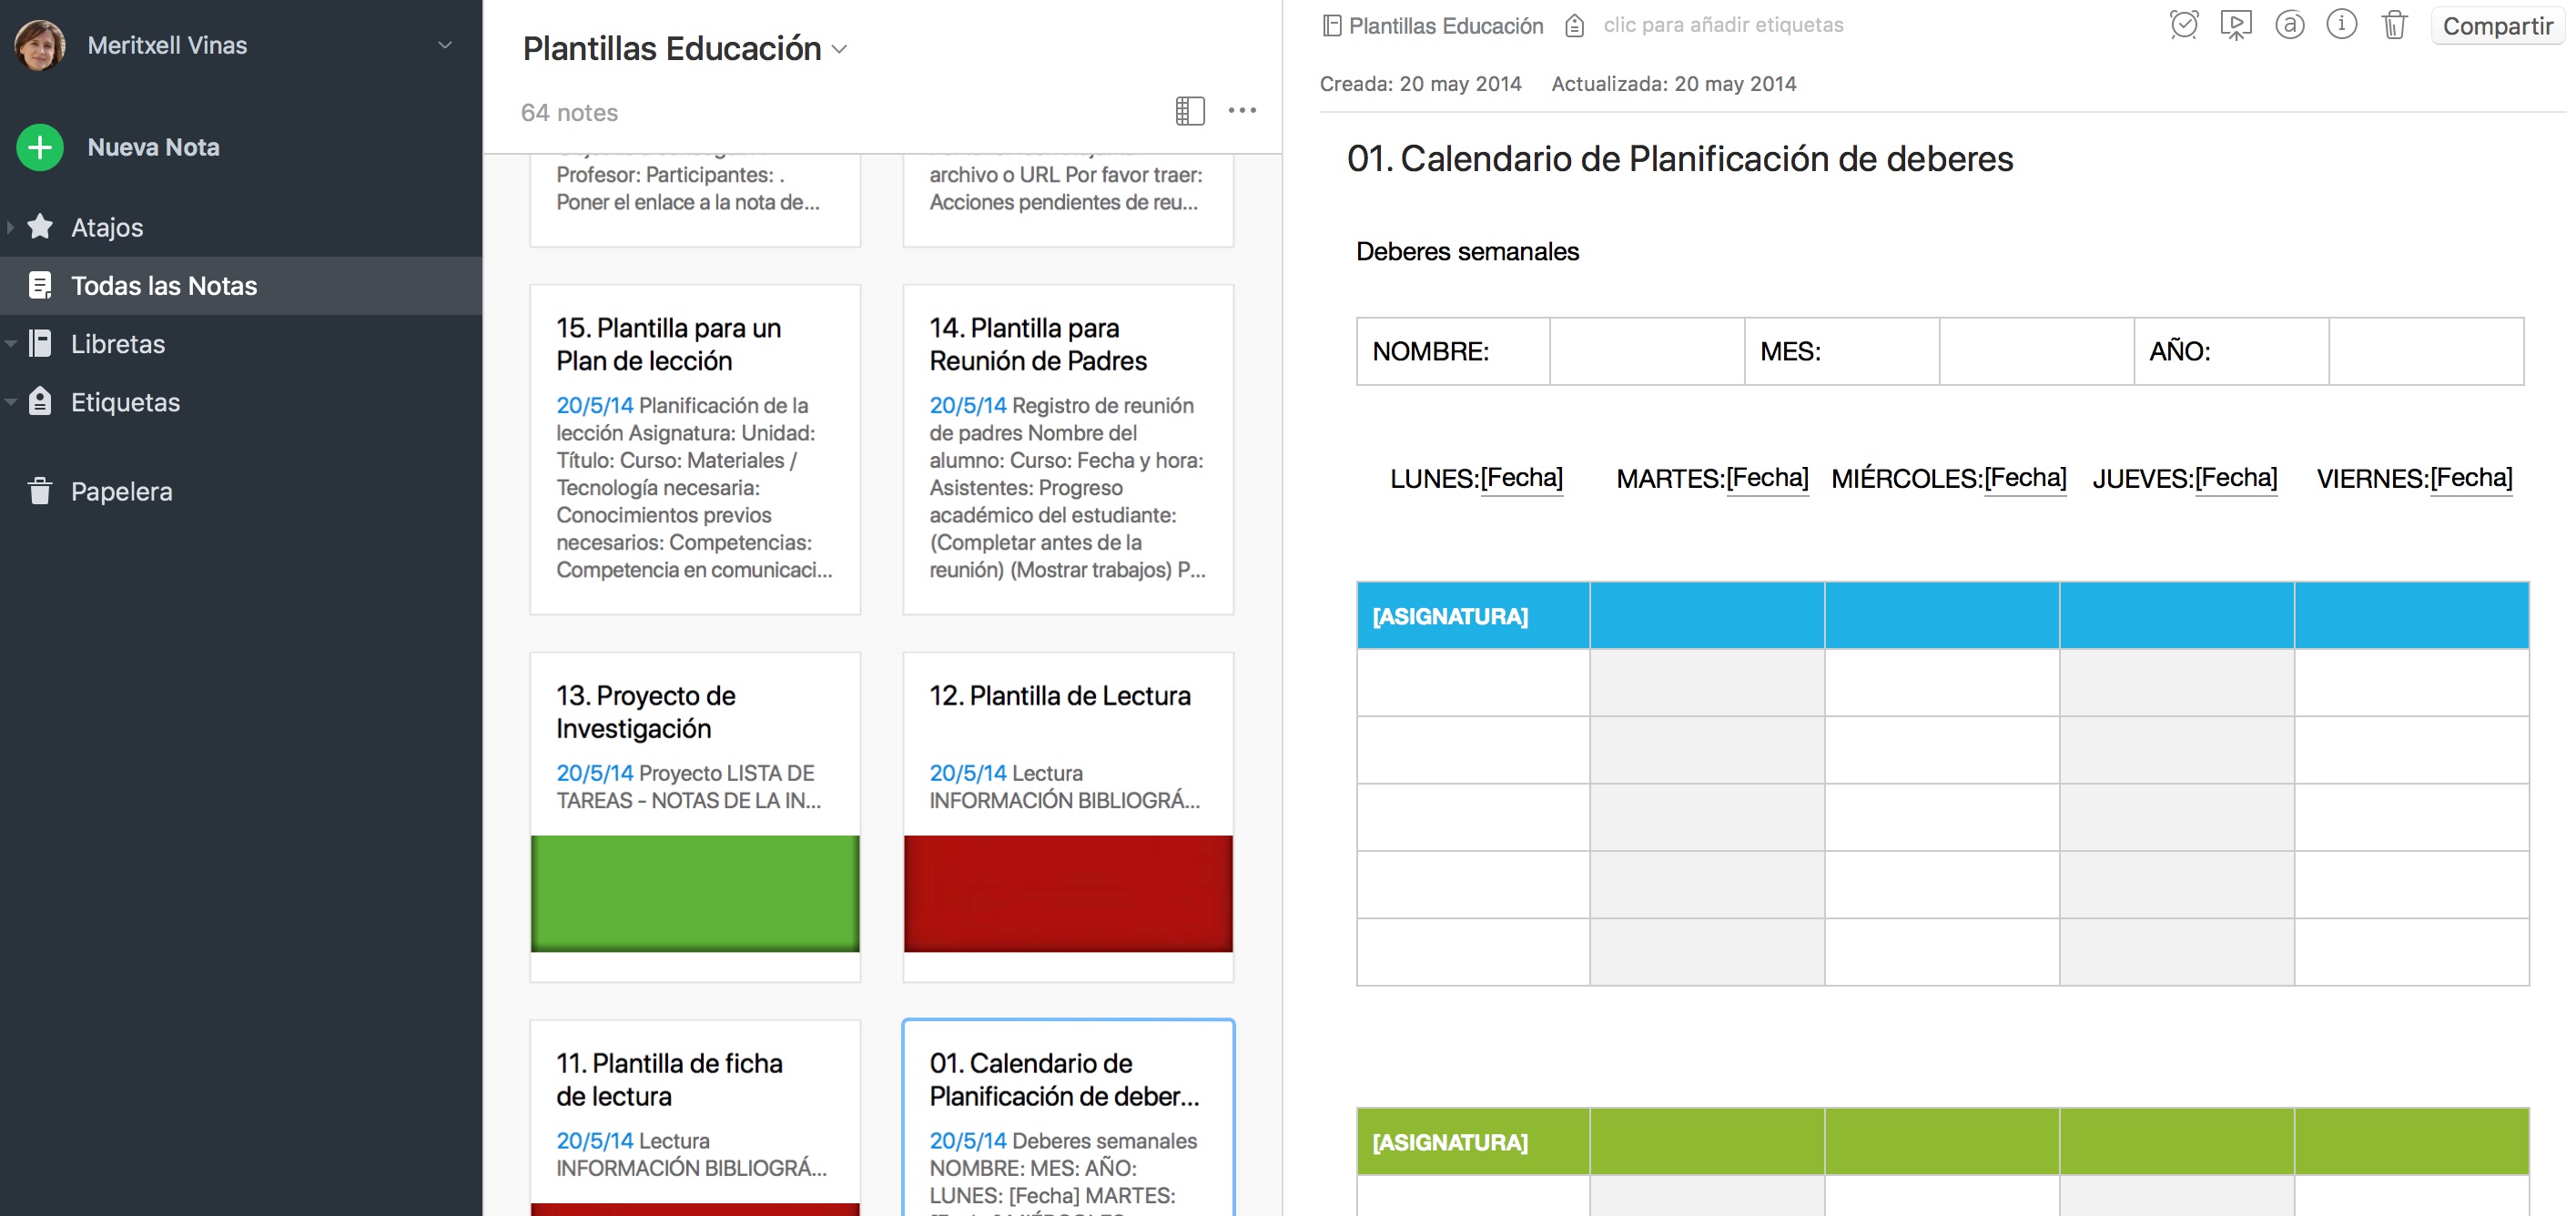Screen dimensions: 2576x1216
Task: Click the [Fecha] link after JUEVES
Action: pos(2236,478)
